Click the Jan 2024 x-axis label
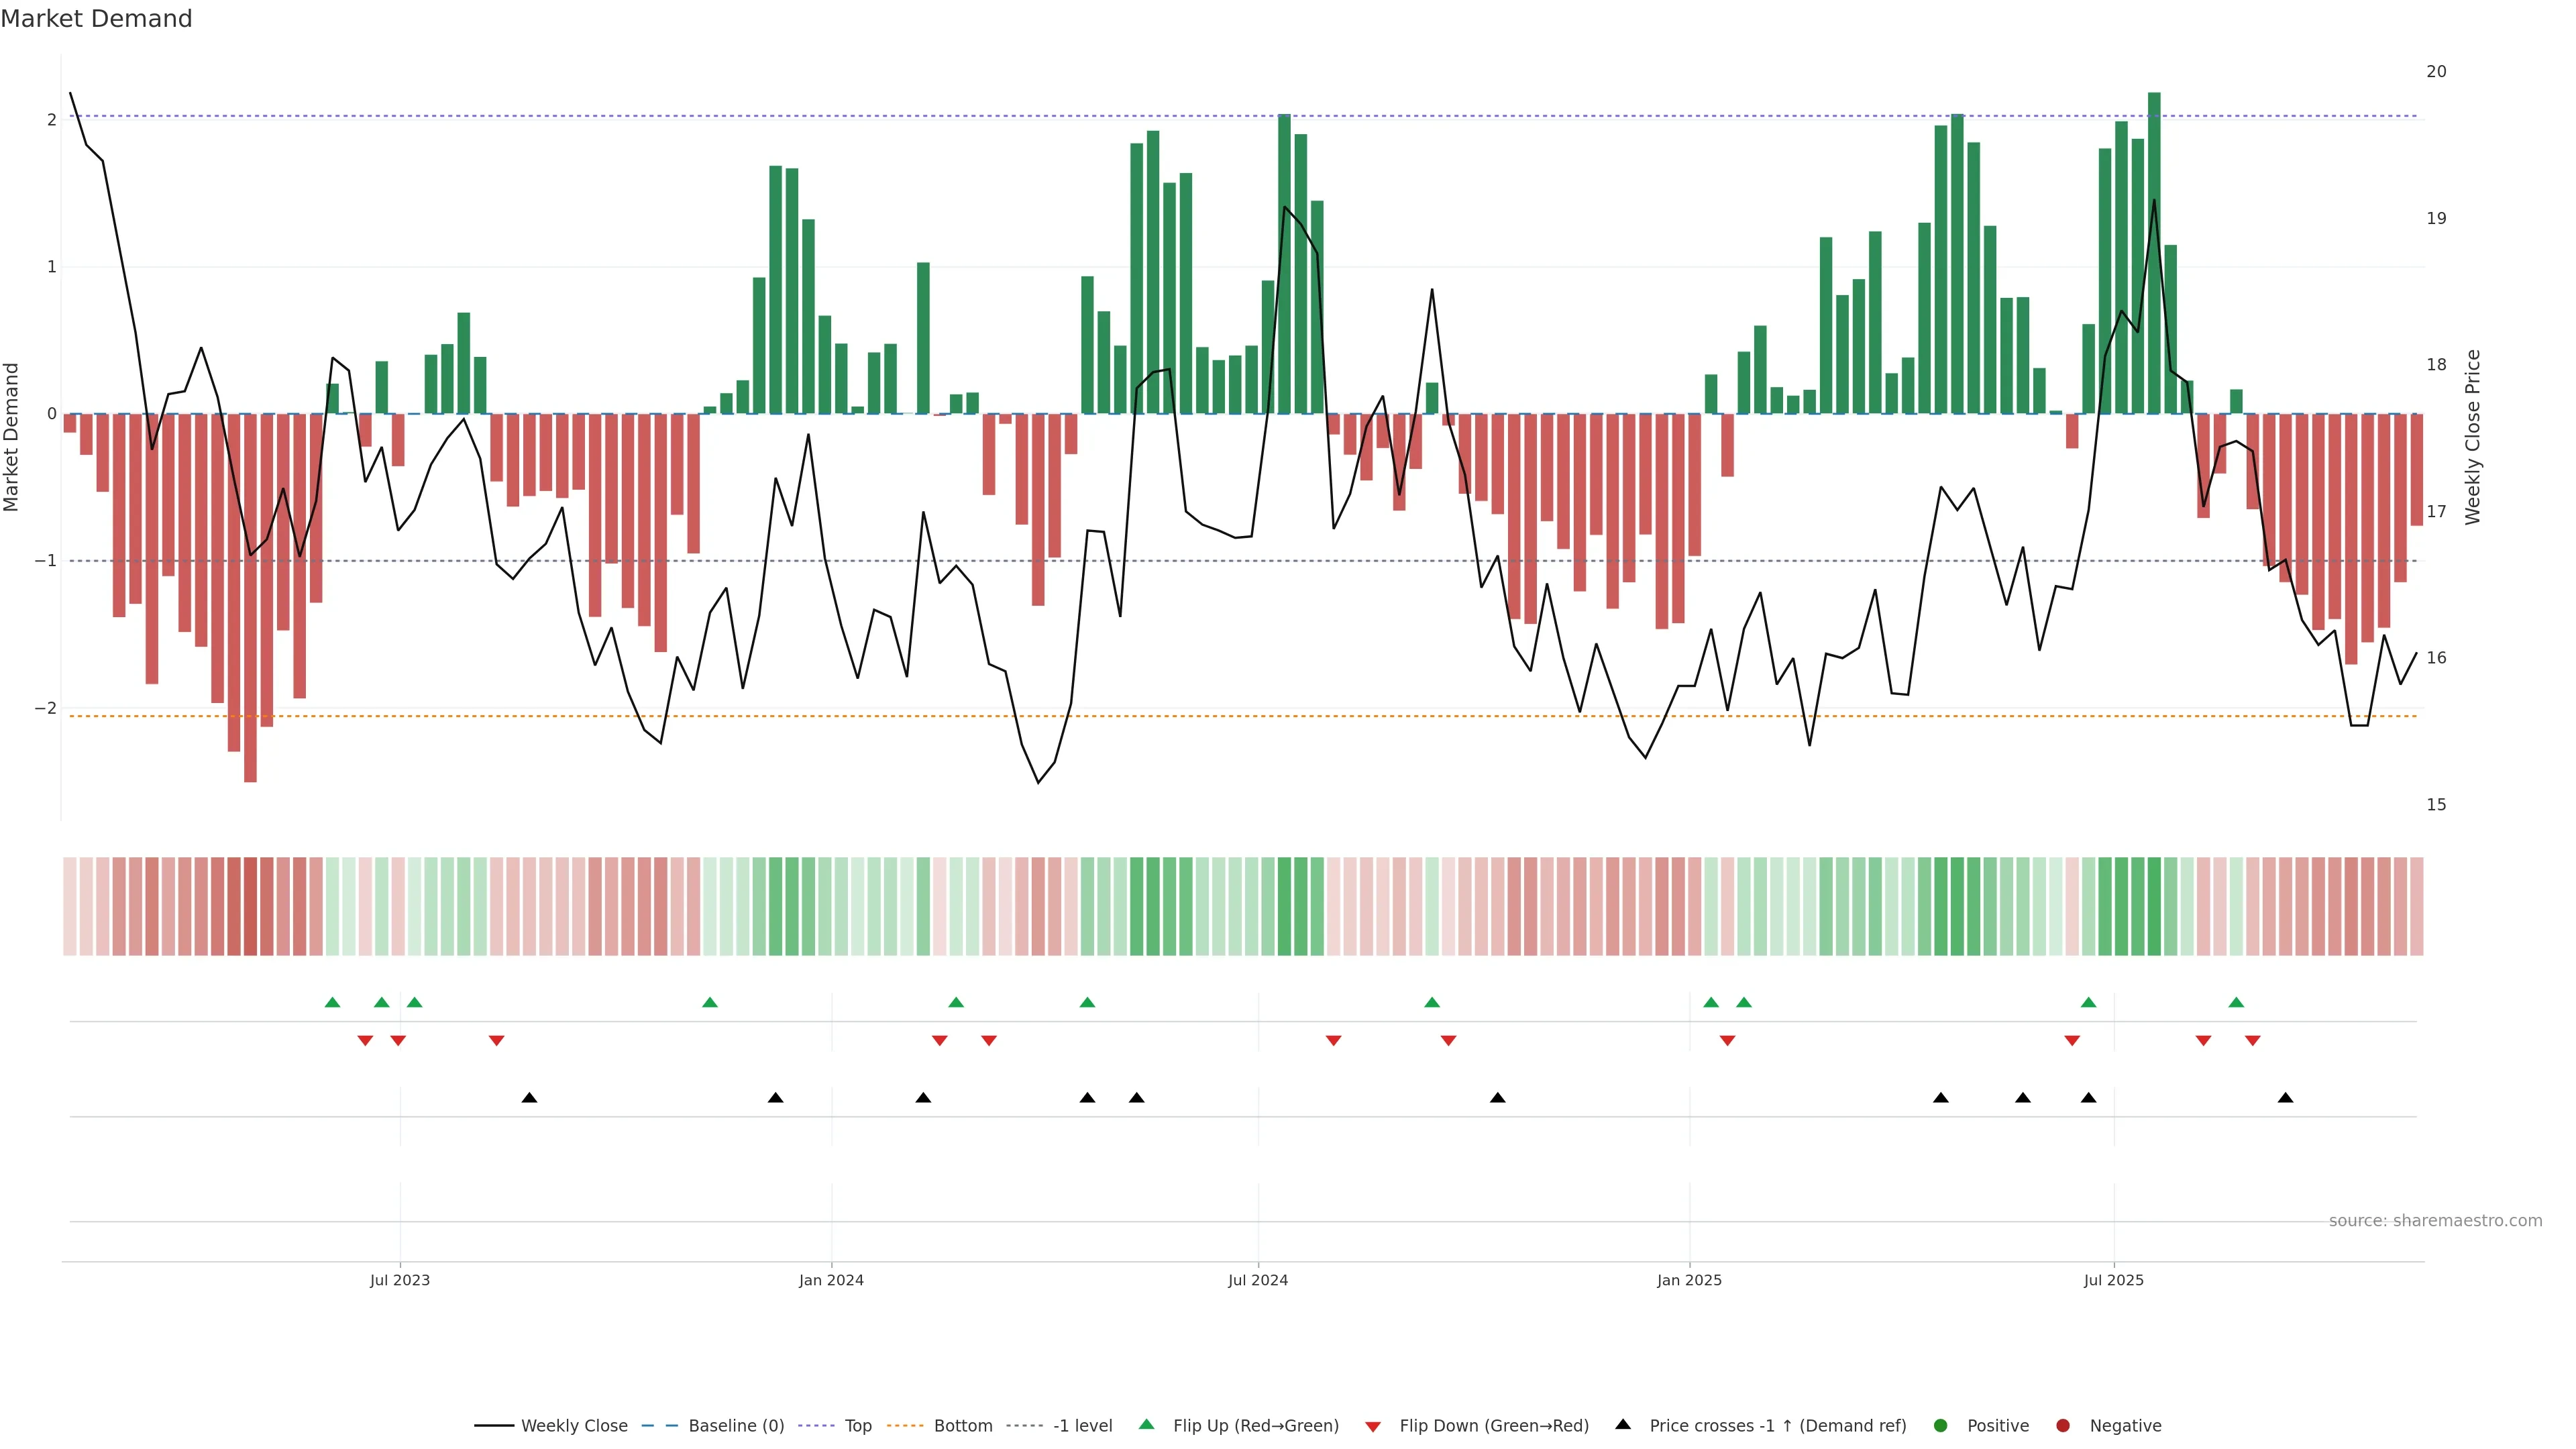 [831, 1280]
